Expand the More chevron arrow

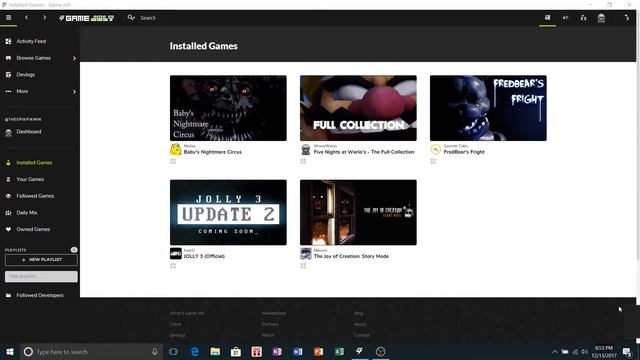74,92
